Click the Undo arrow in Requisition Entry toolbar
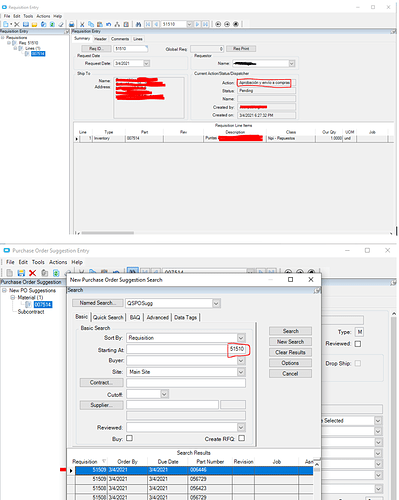Screen dimensions: 399x500 click(108, 24)
